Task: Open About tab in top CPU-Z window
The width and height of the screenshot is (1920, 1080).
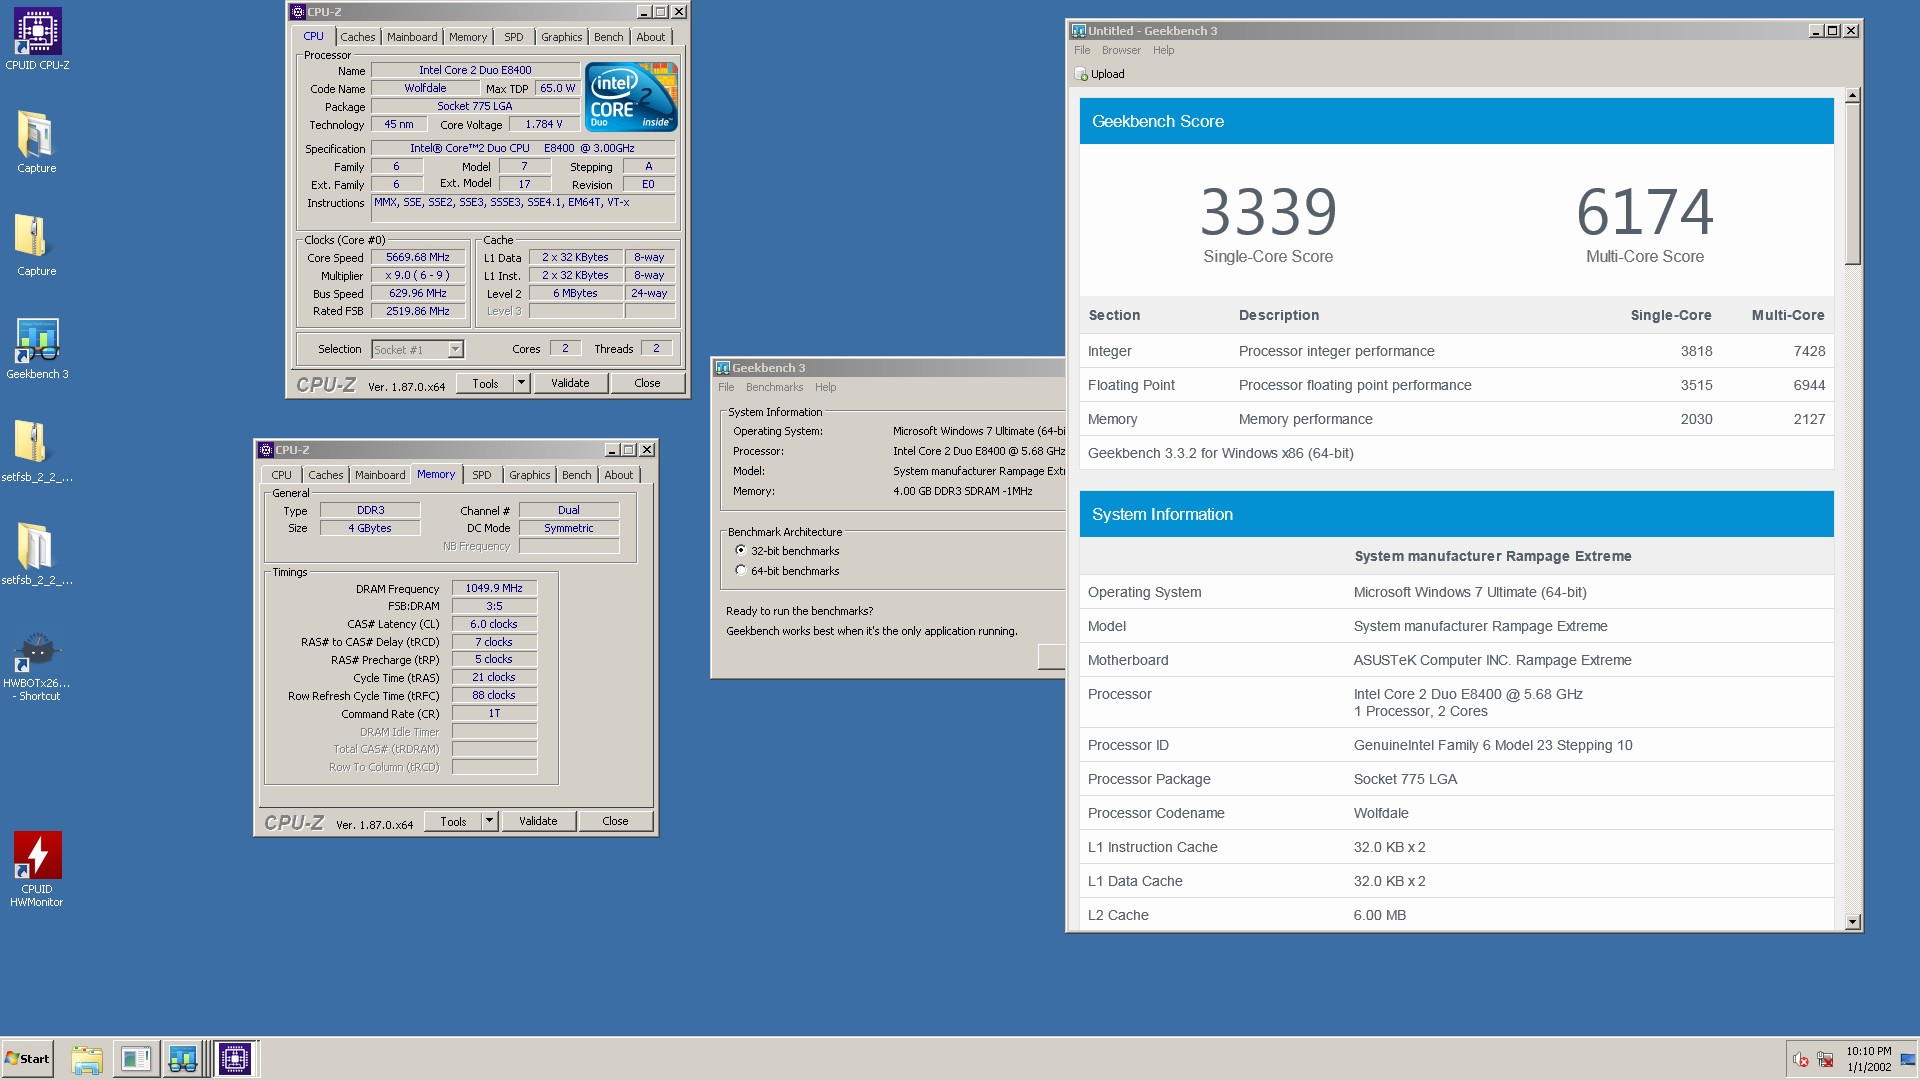Action: click(650, 37)
